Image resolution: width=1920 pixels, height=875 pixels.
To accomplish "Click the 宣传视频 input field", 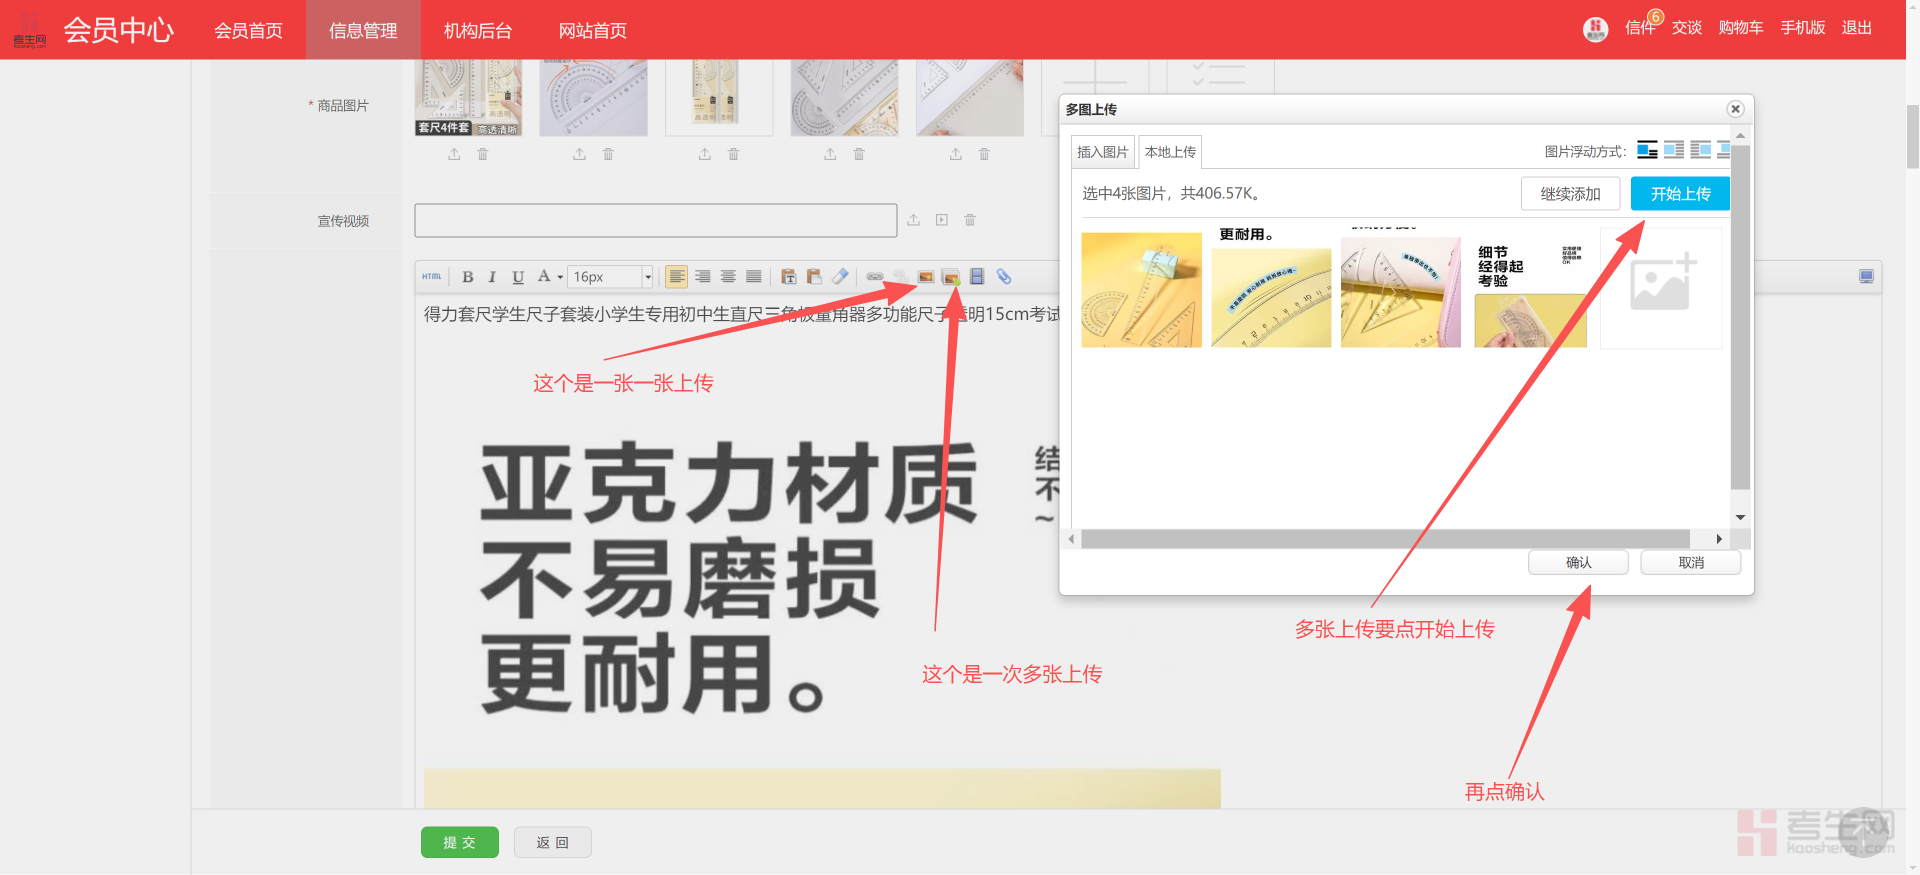I will [x=655, y=220].
